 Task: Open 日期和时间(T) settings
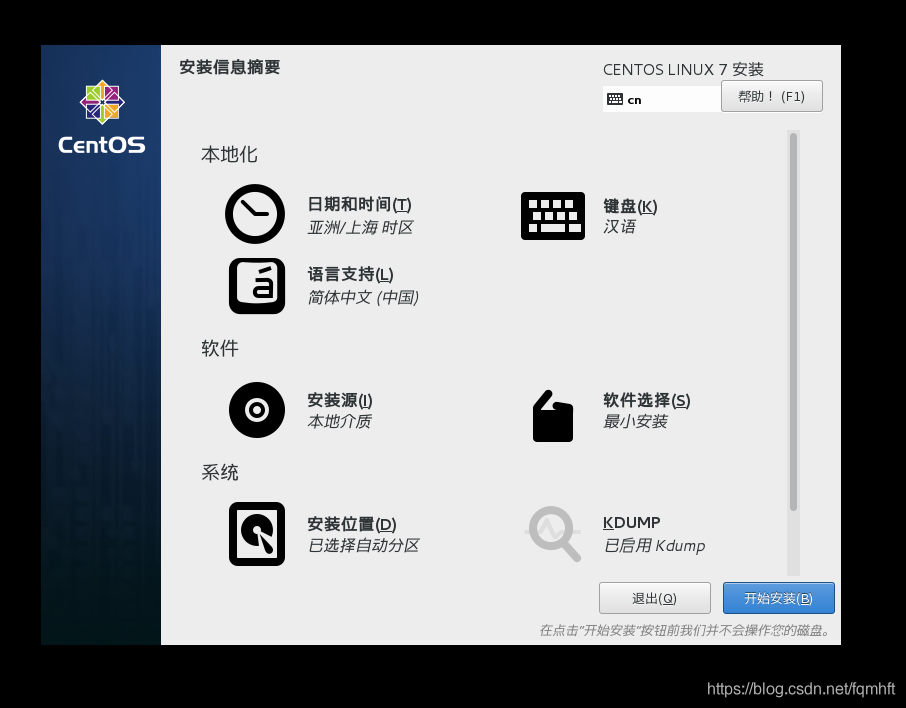point(359,205)
